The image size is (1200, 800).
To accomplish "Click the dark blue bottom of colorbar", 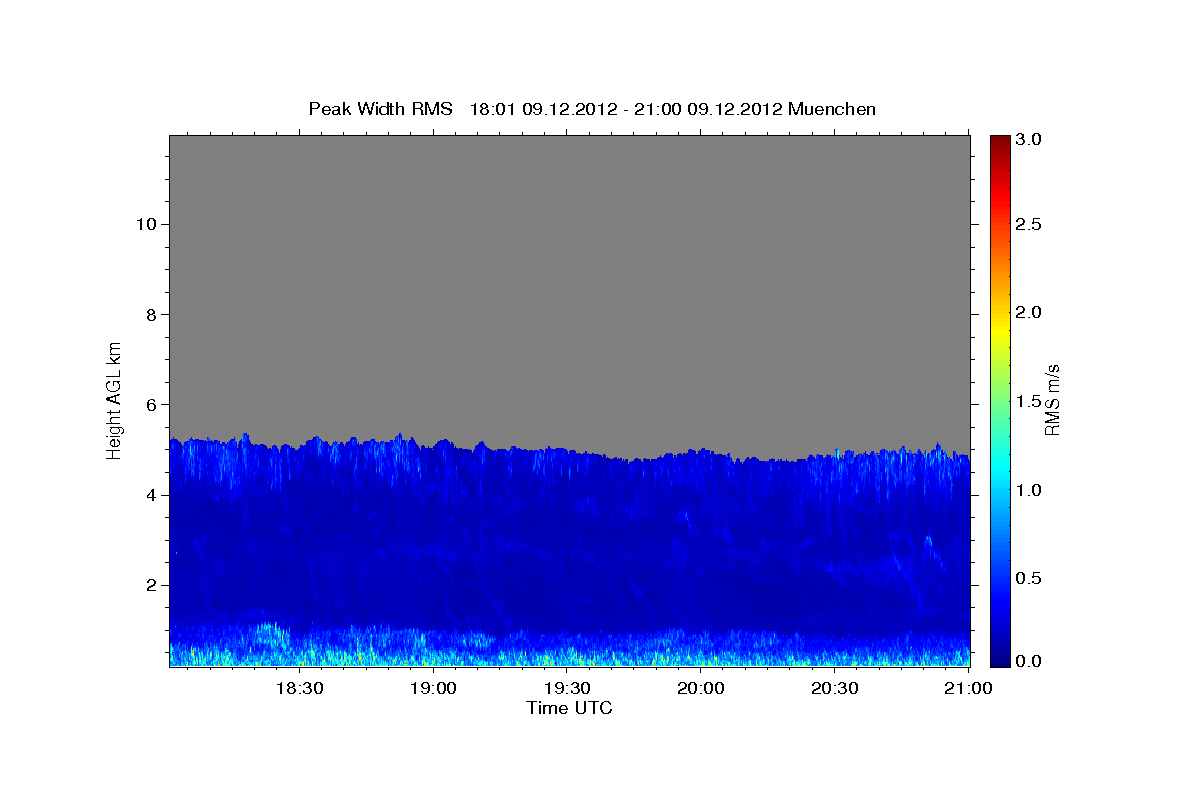I will pyautogui.click(x=1000, y=655).
